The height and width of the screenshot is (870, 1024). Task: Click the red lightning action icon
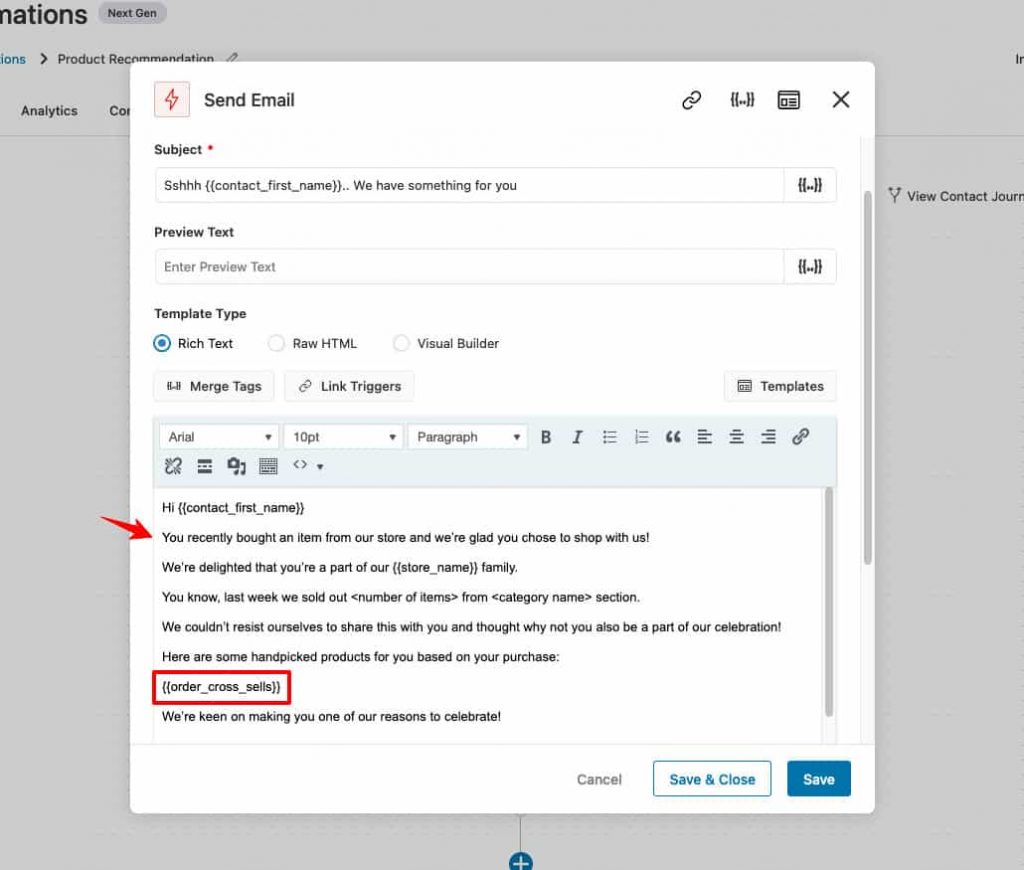[172, 99]
